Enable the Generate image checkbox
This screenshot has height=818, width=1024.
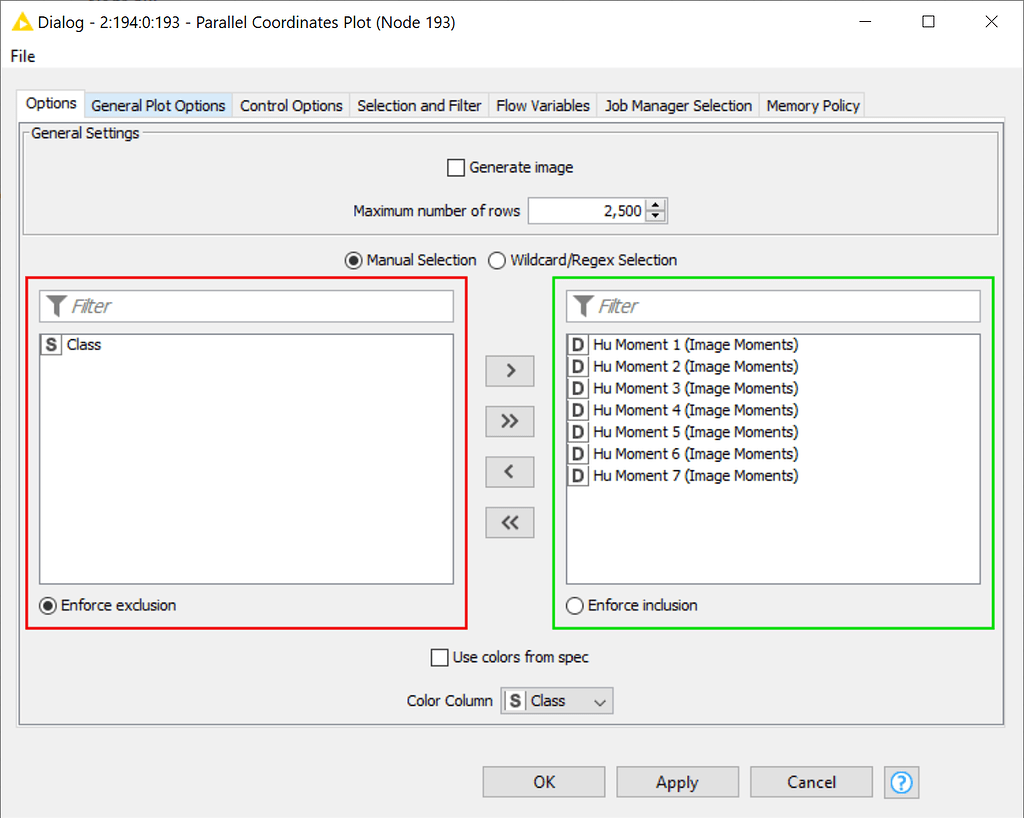[456, 167]
